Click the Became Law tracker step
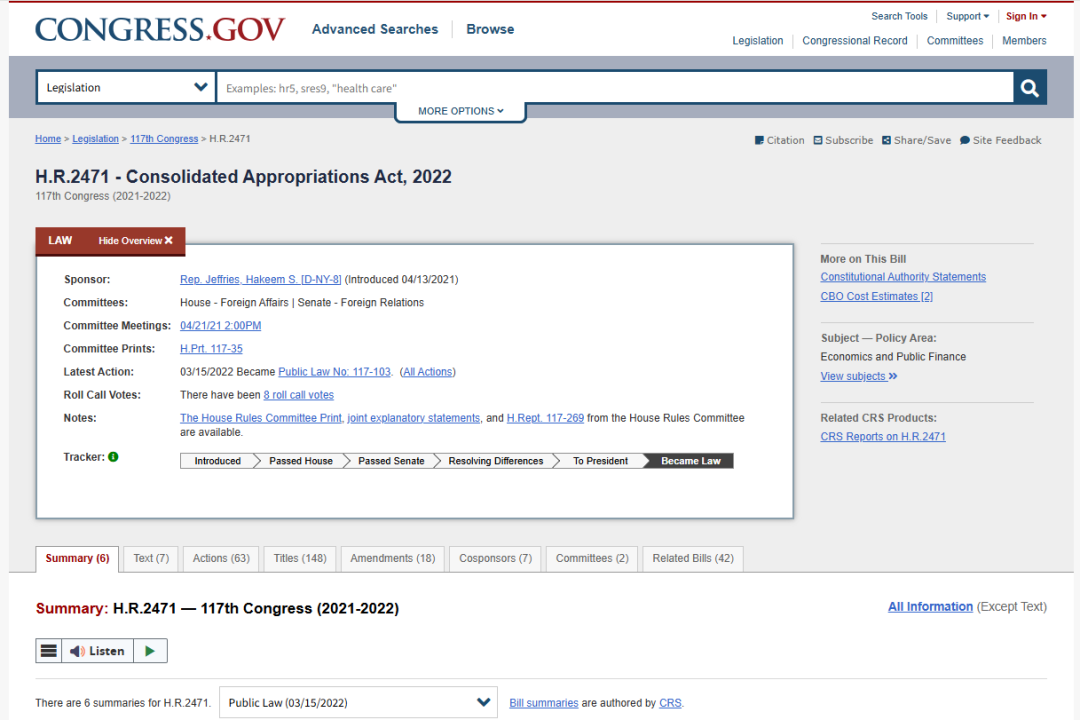1080x720 pixels. [690, 461]
